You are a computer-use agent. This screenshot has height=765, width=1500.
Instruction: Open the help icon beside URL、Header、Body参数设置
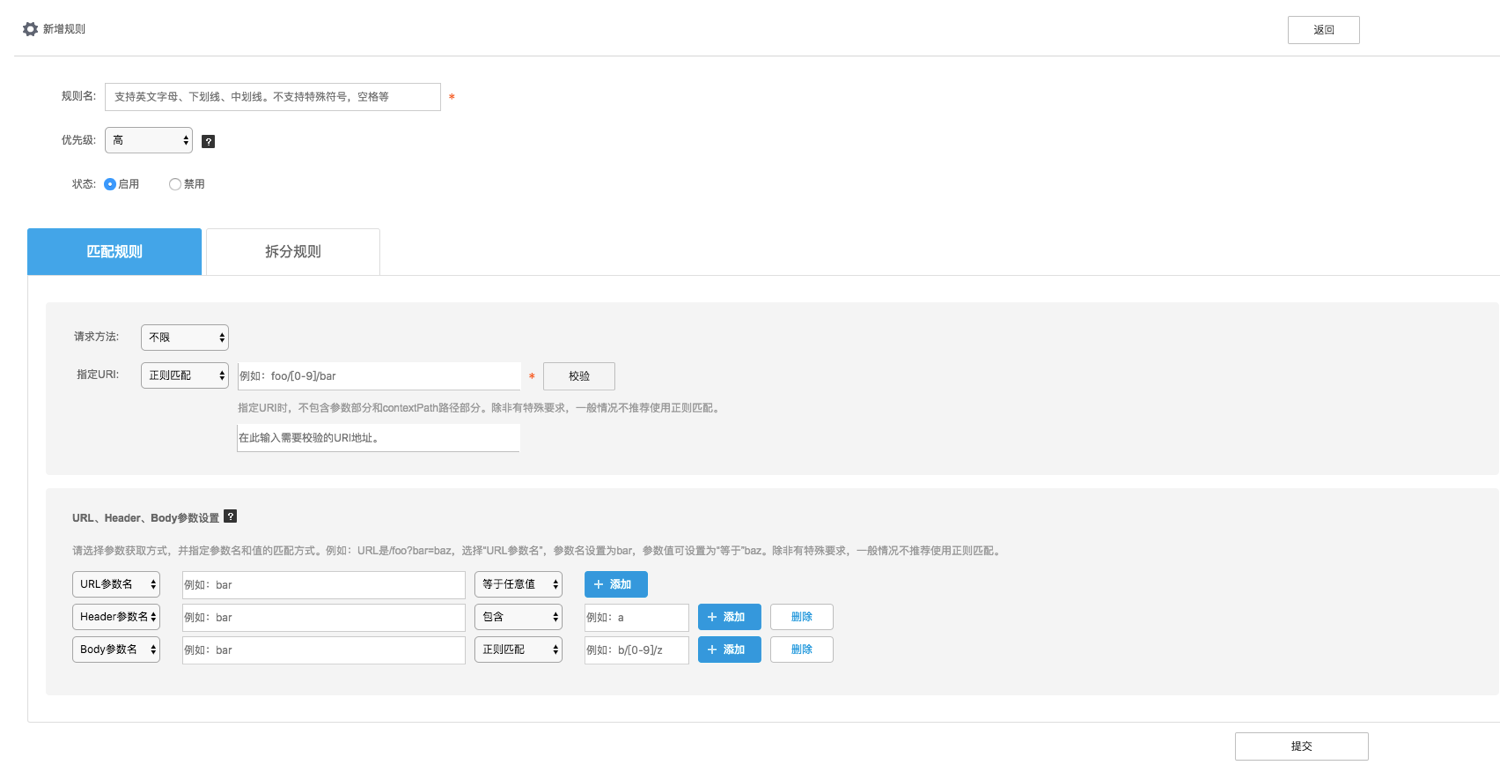coord(230,516)
